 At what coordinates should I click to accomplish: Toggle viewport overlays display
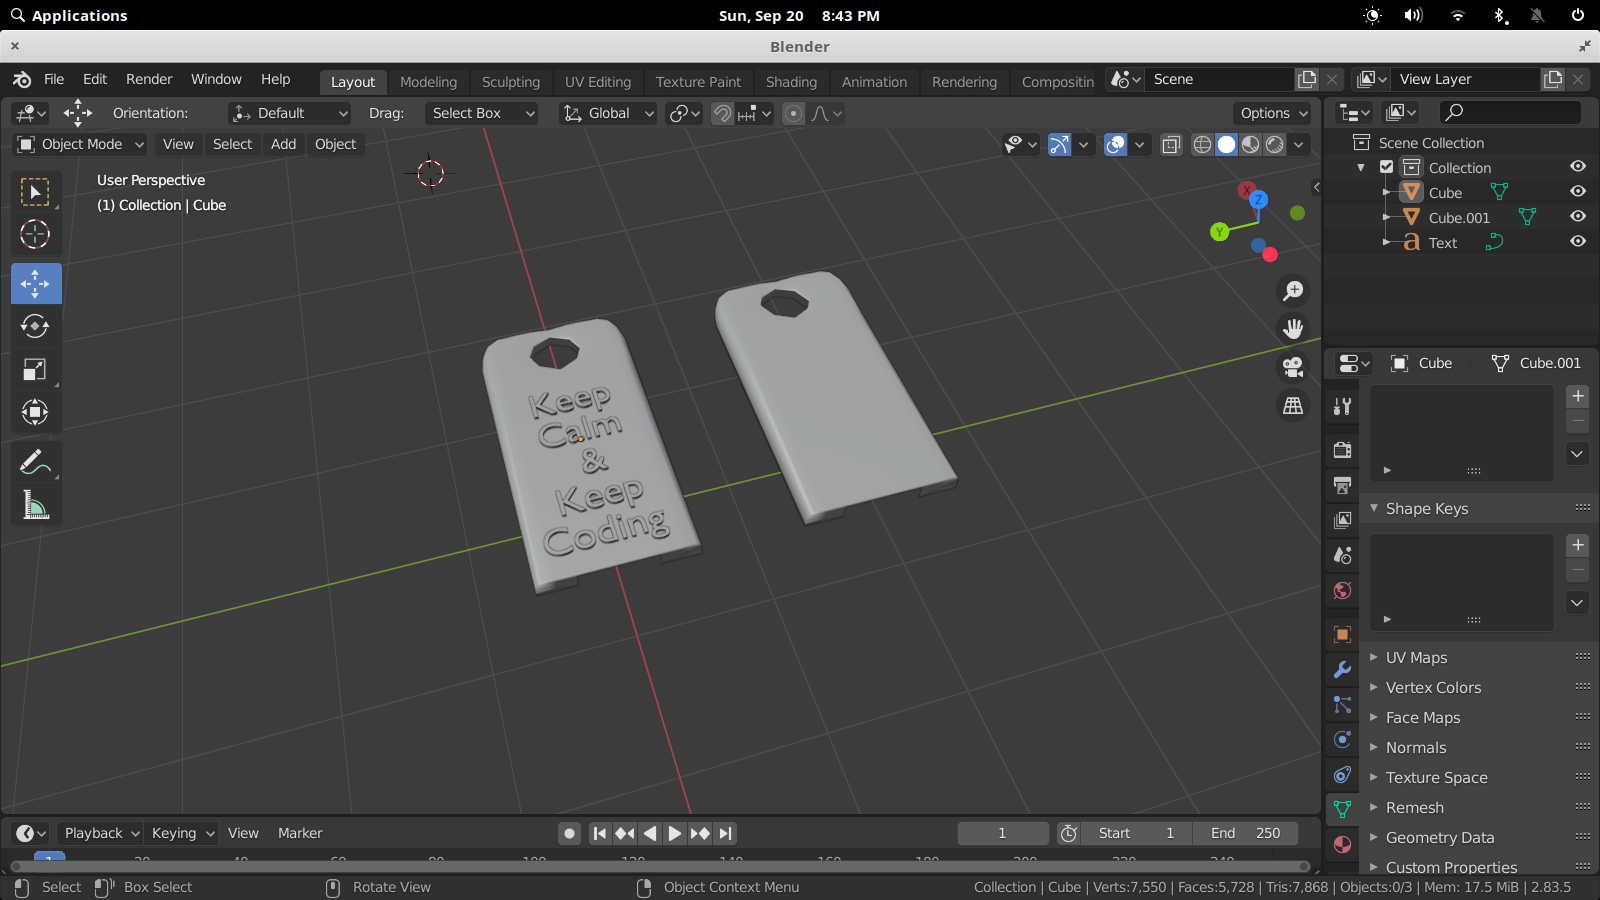pyautogui.click(x=1115, y=144)
